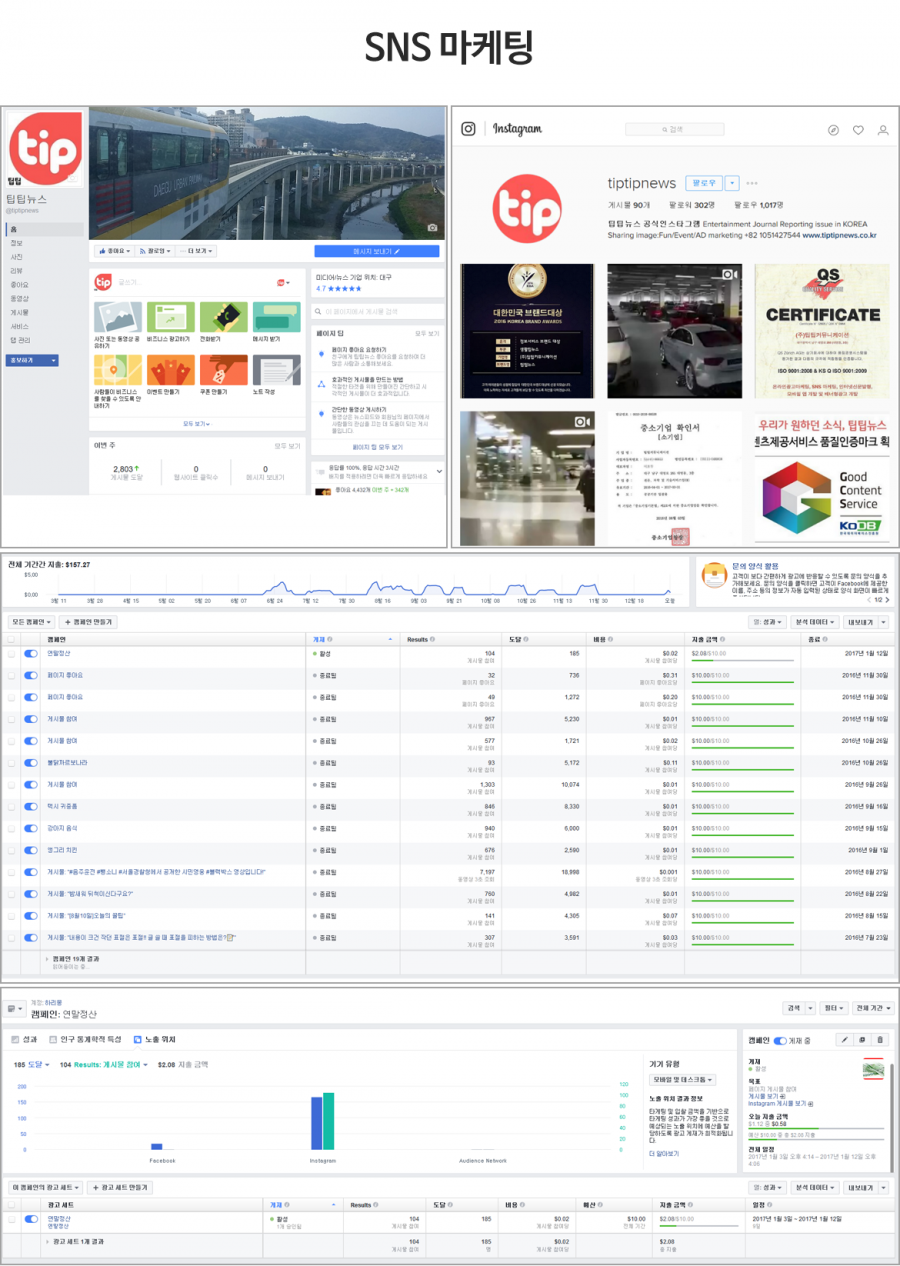Click the map pin business location tile
The width and height of the screenshot is (900, 1266).
pyautogui.click(x=117, y=370)
